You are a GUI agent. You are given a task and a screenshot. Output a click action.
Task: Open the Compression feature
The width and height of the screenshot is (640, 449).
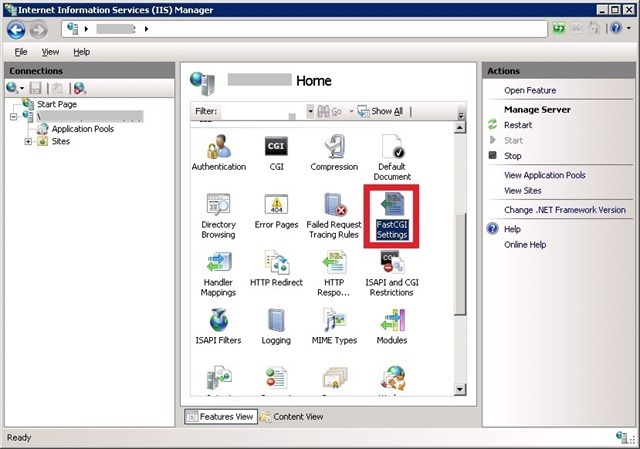click(x=334, y=153)
